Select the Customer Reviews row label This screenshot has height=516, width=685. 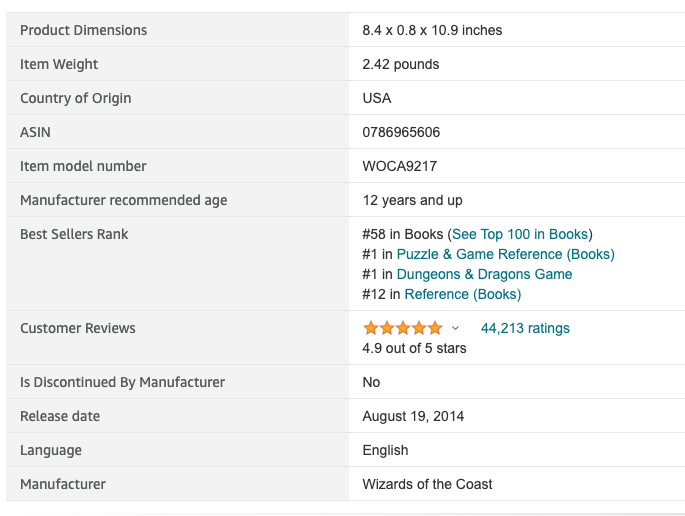78,328
